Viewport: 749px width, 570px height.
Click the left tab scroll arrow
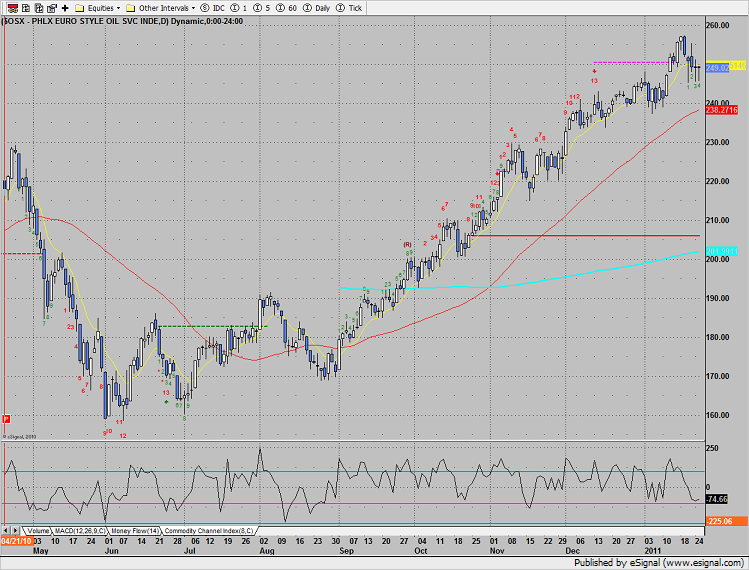6,531
